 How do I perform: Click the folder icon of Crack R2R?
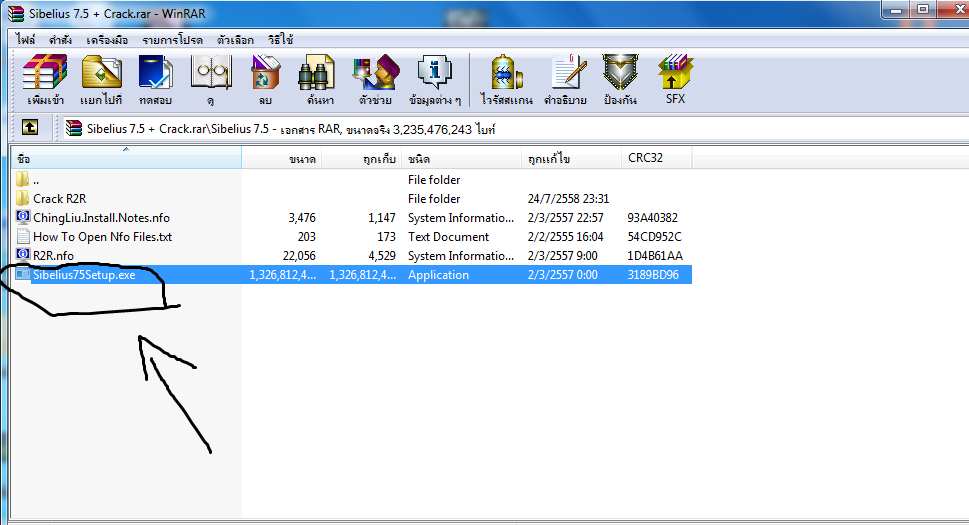click(23, 198)
